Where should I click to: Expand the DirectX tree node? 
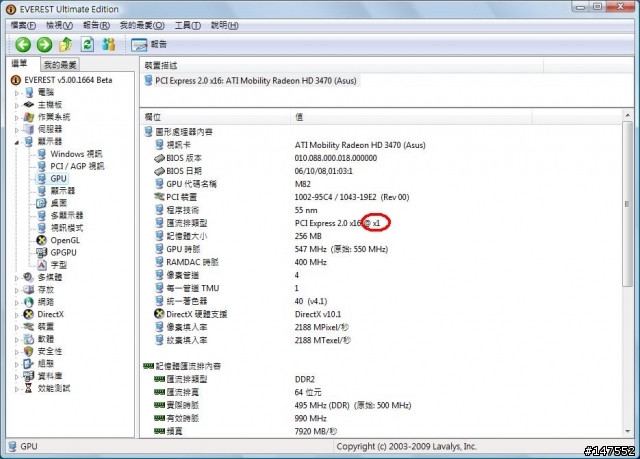(17, 315)
